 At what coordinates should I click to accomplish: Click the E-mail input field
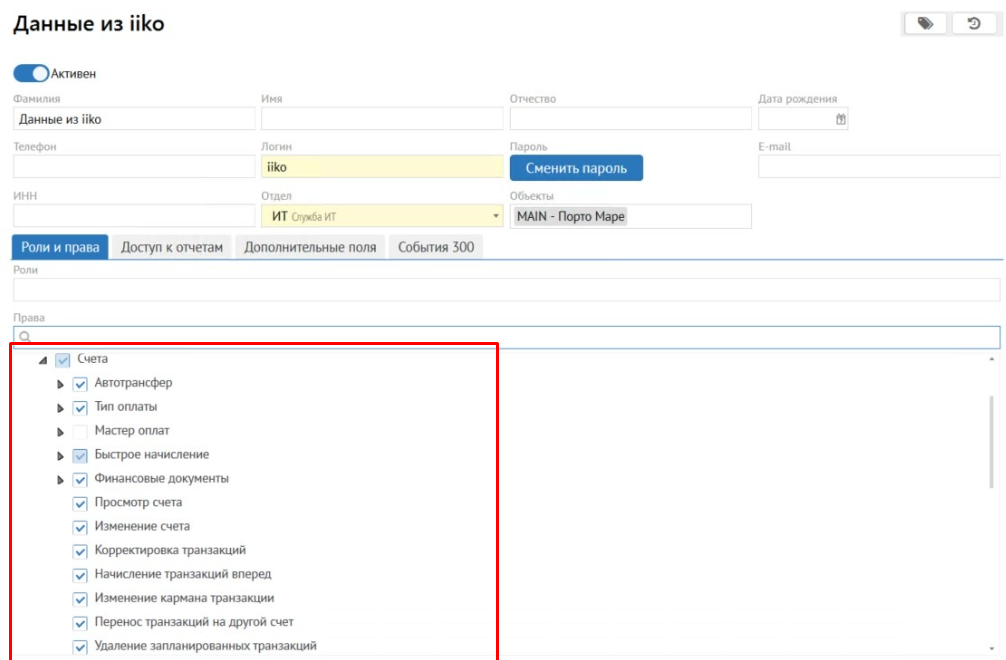[879, 167]
